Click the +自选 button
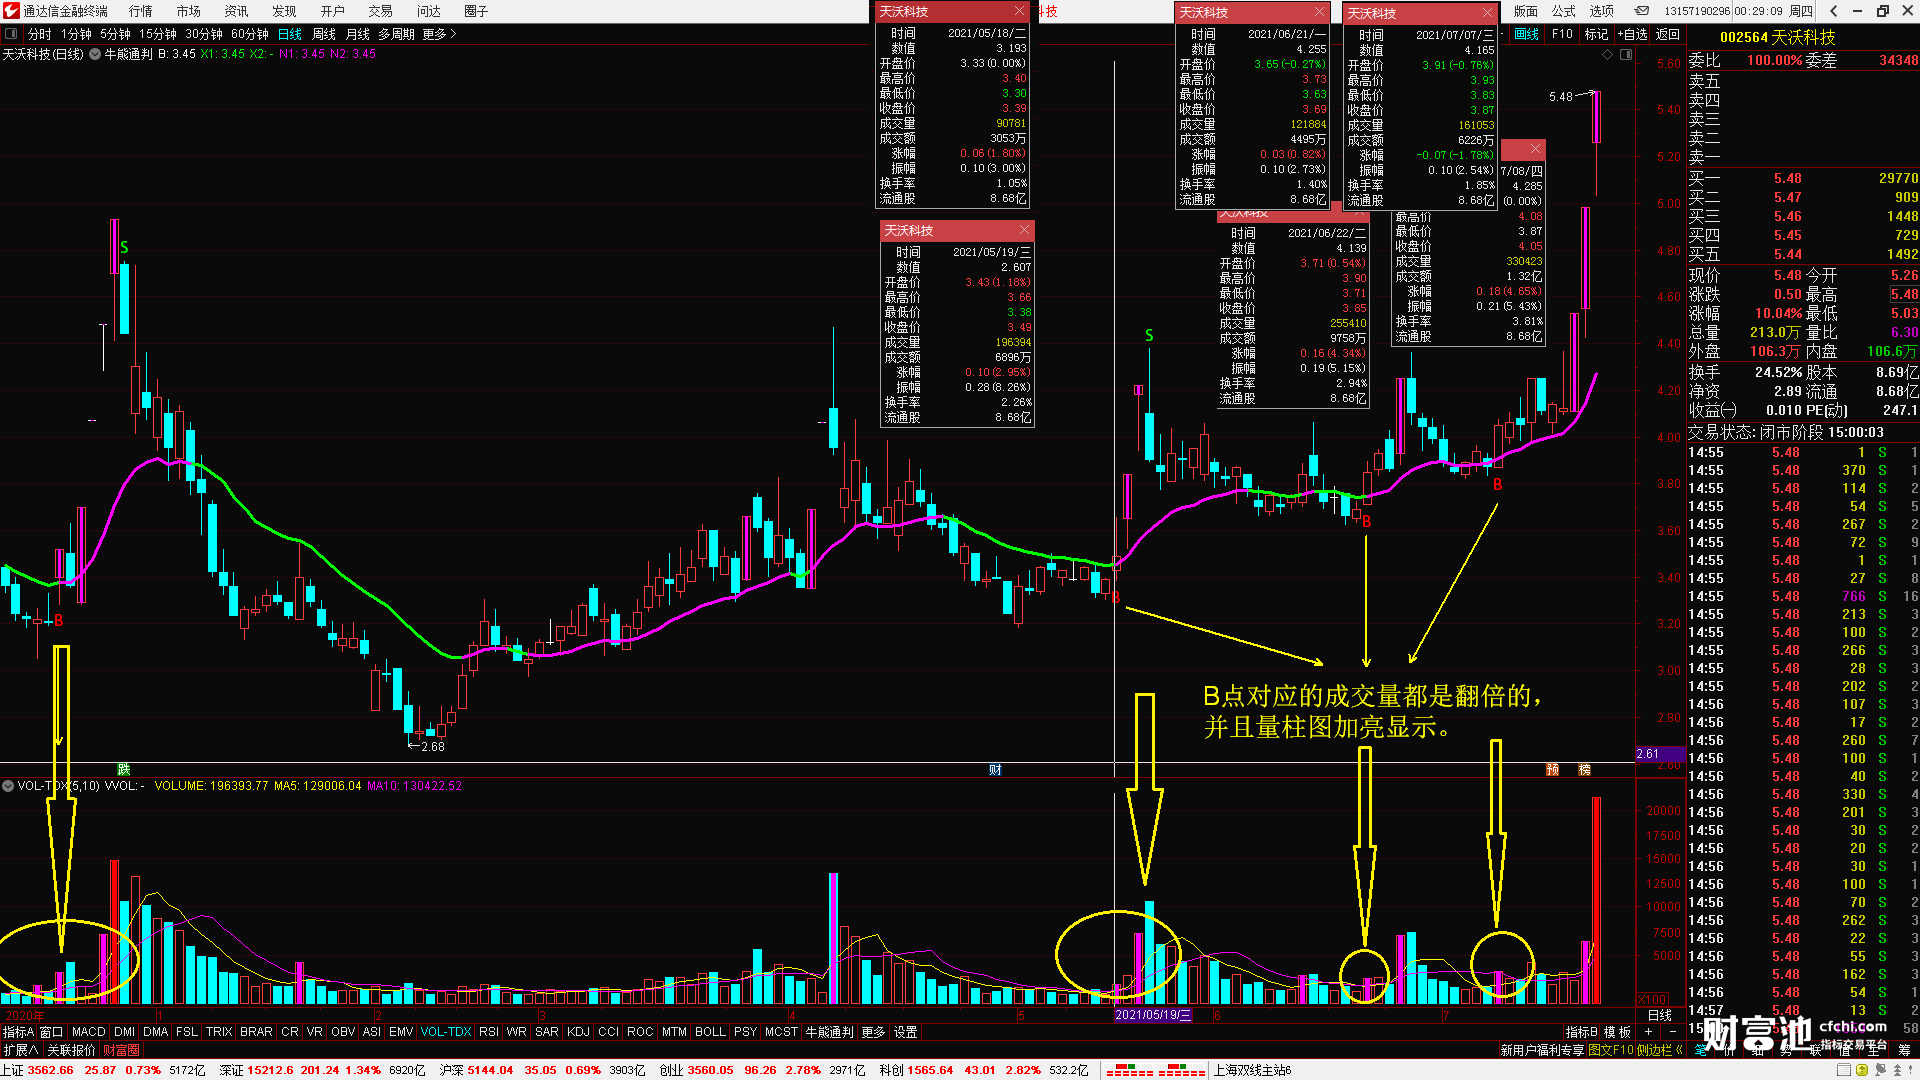Screen dimensions: 1920x1080 (x=1632, y=34)
